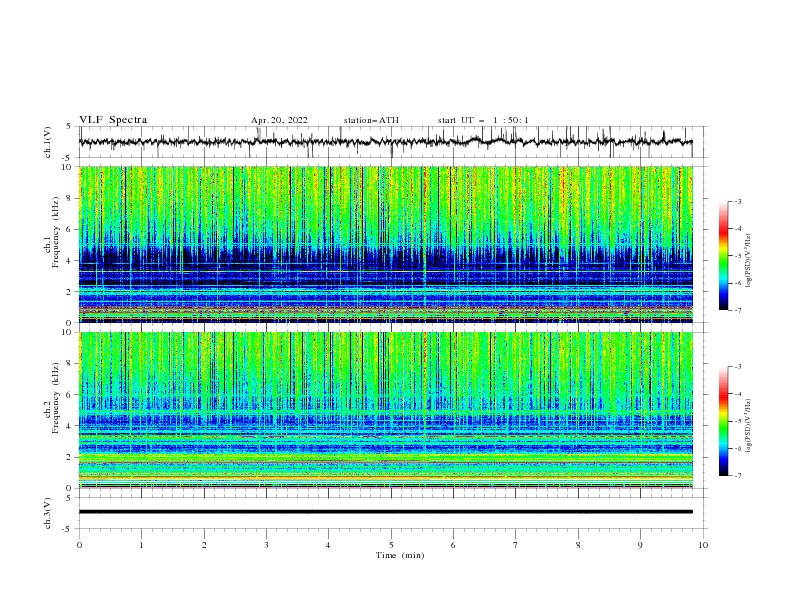Click the ch.2 color bar PSD label
Image resolution: width=792 pixels, height=612 pixels.
748,425
